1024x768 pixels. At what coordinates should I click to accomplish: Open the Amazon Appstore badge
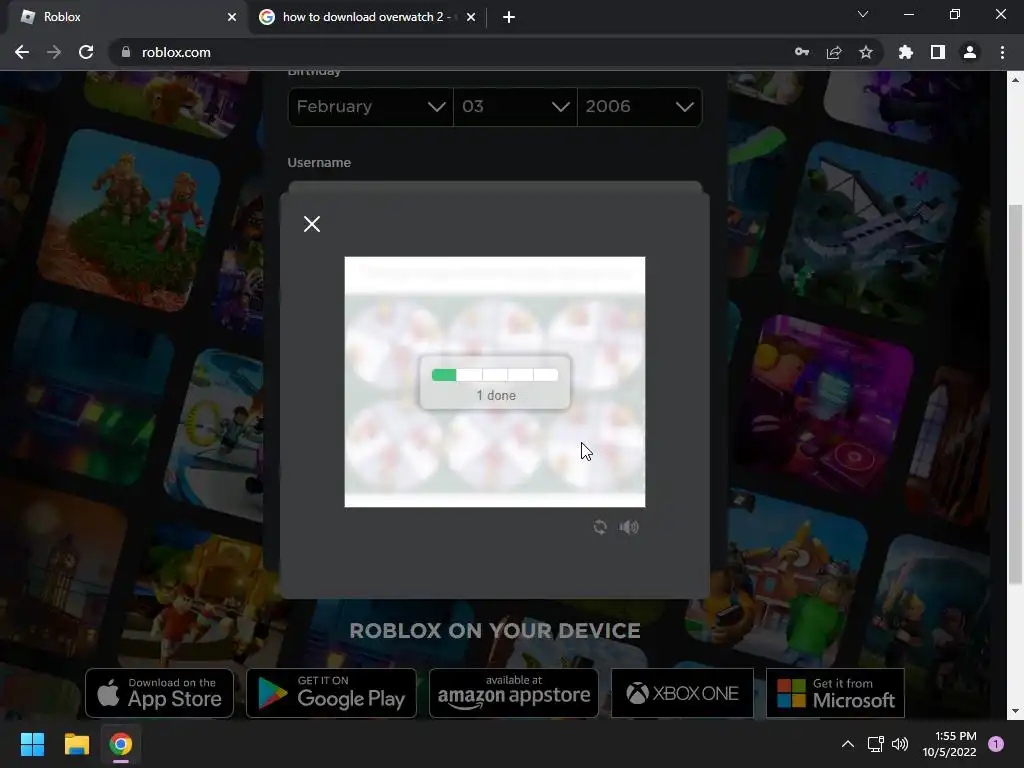[x=514, y=693]
